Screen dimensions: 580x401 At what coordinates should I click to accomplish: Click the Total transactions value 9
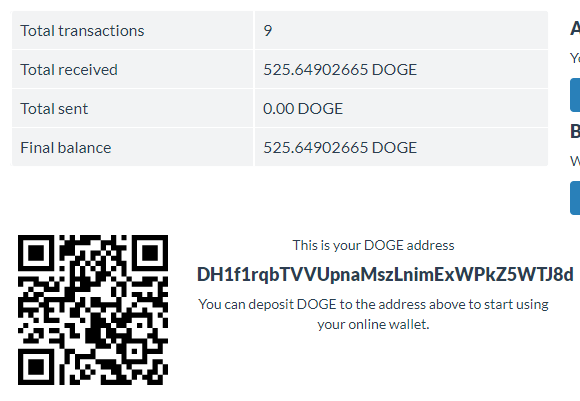tap(268, 31)
